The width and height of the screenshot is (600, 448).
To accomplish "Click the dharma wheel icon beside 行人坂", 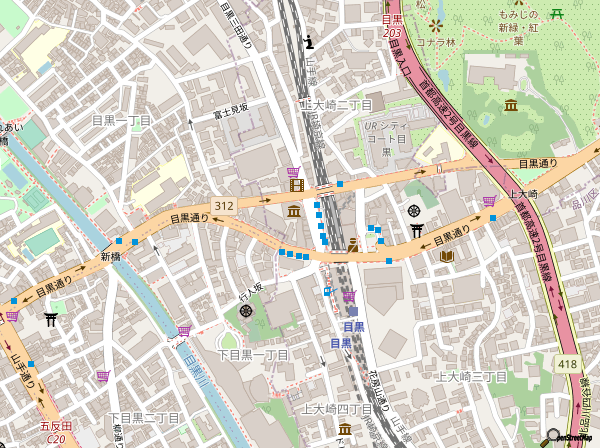I will tap(246, 311).
